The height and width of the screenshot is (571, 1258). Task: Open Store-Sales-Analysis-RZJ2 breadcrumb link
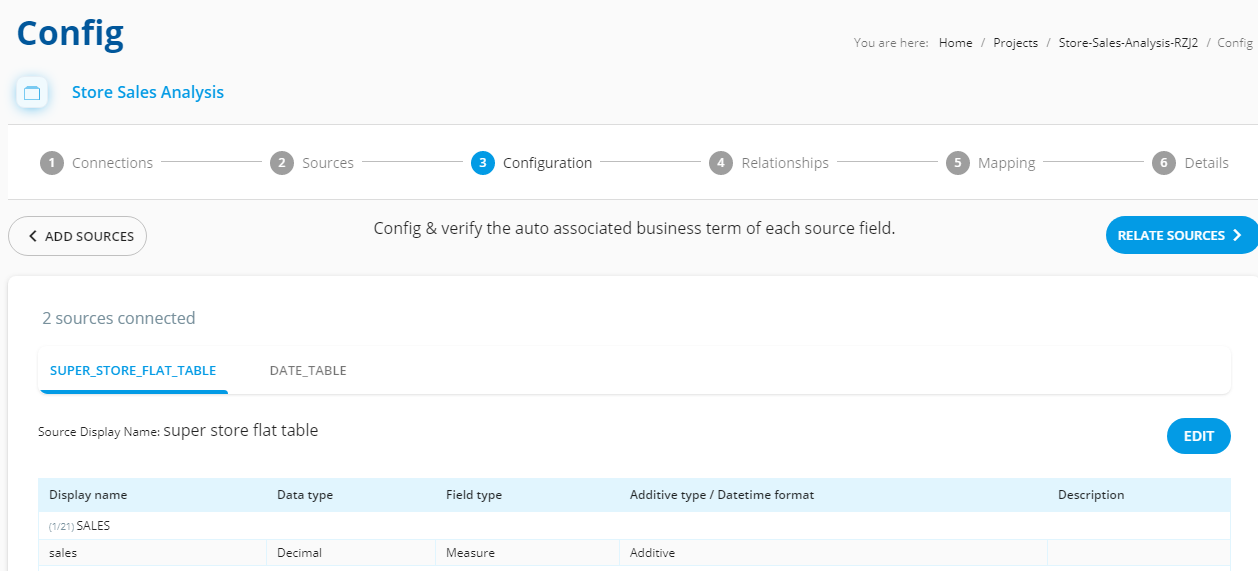pos(1128,43)
